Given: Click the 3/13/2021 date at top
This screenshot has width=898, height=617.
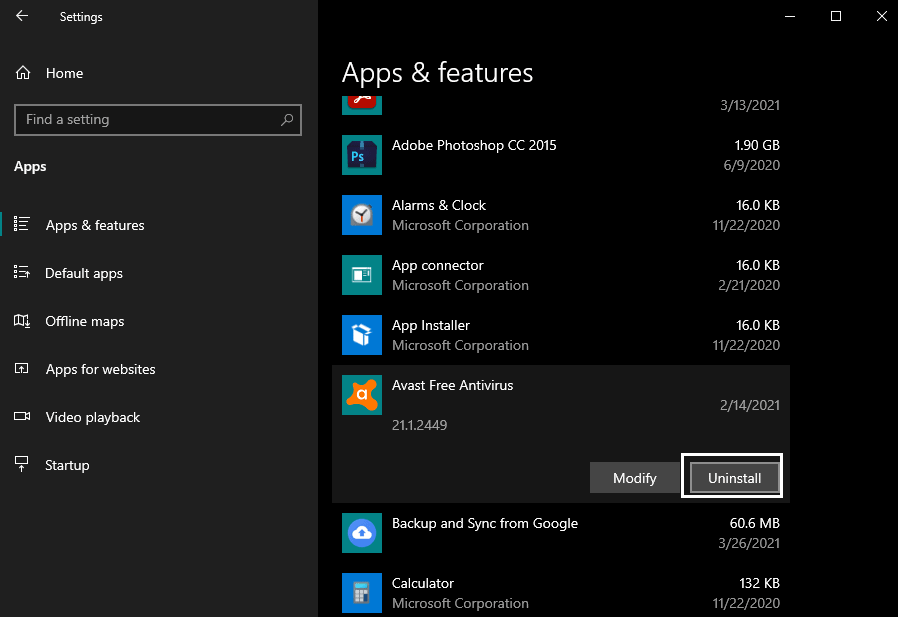Looking at the screenshot, I should tap(750, 105).
